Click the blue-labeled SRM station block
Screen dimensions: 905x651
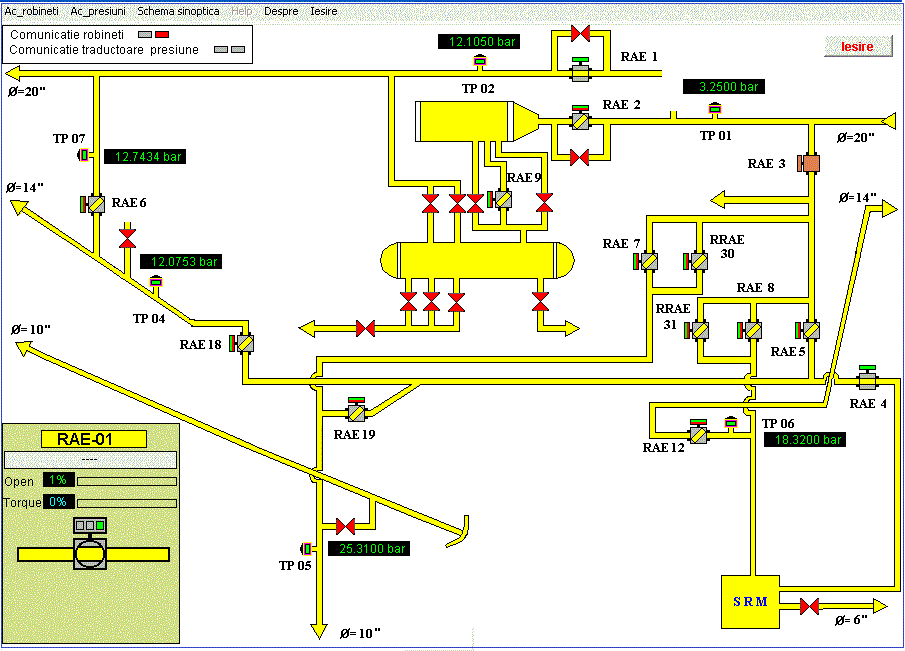pyautogui.click(x=750, y=601)
